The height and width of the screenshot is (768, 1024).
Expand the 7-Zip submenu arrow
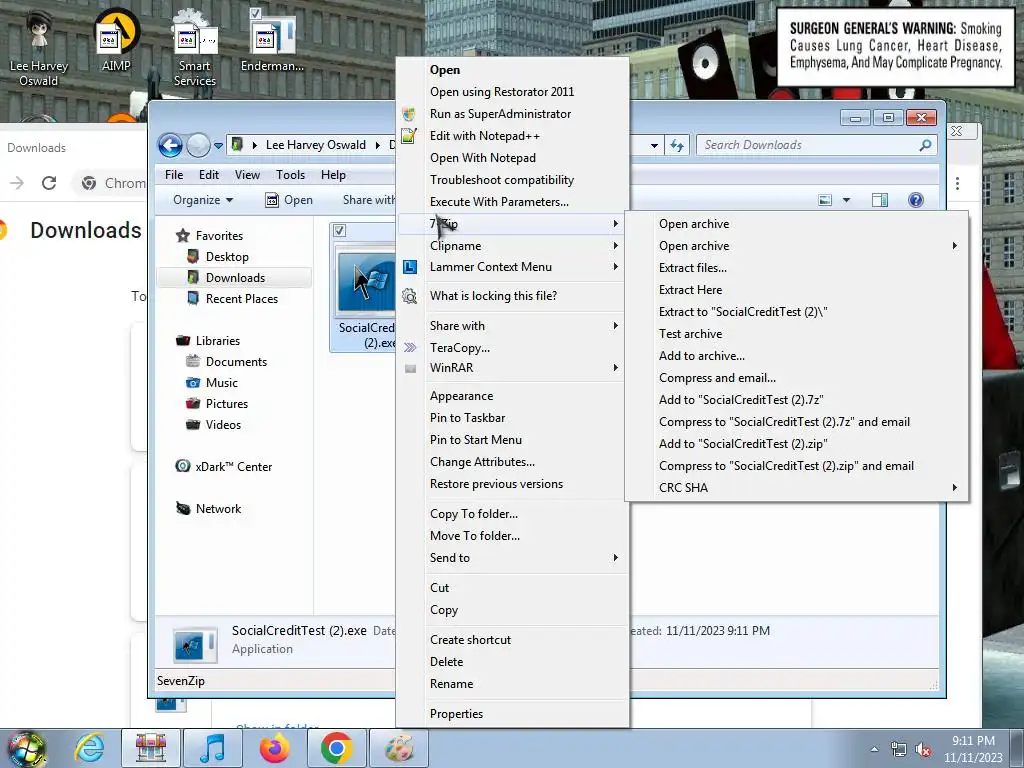tap(615, 224)
